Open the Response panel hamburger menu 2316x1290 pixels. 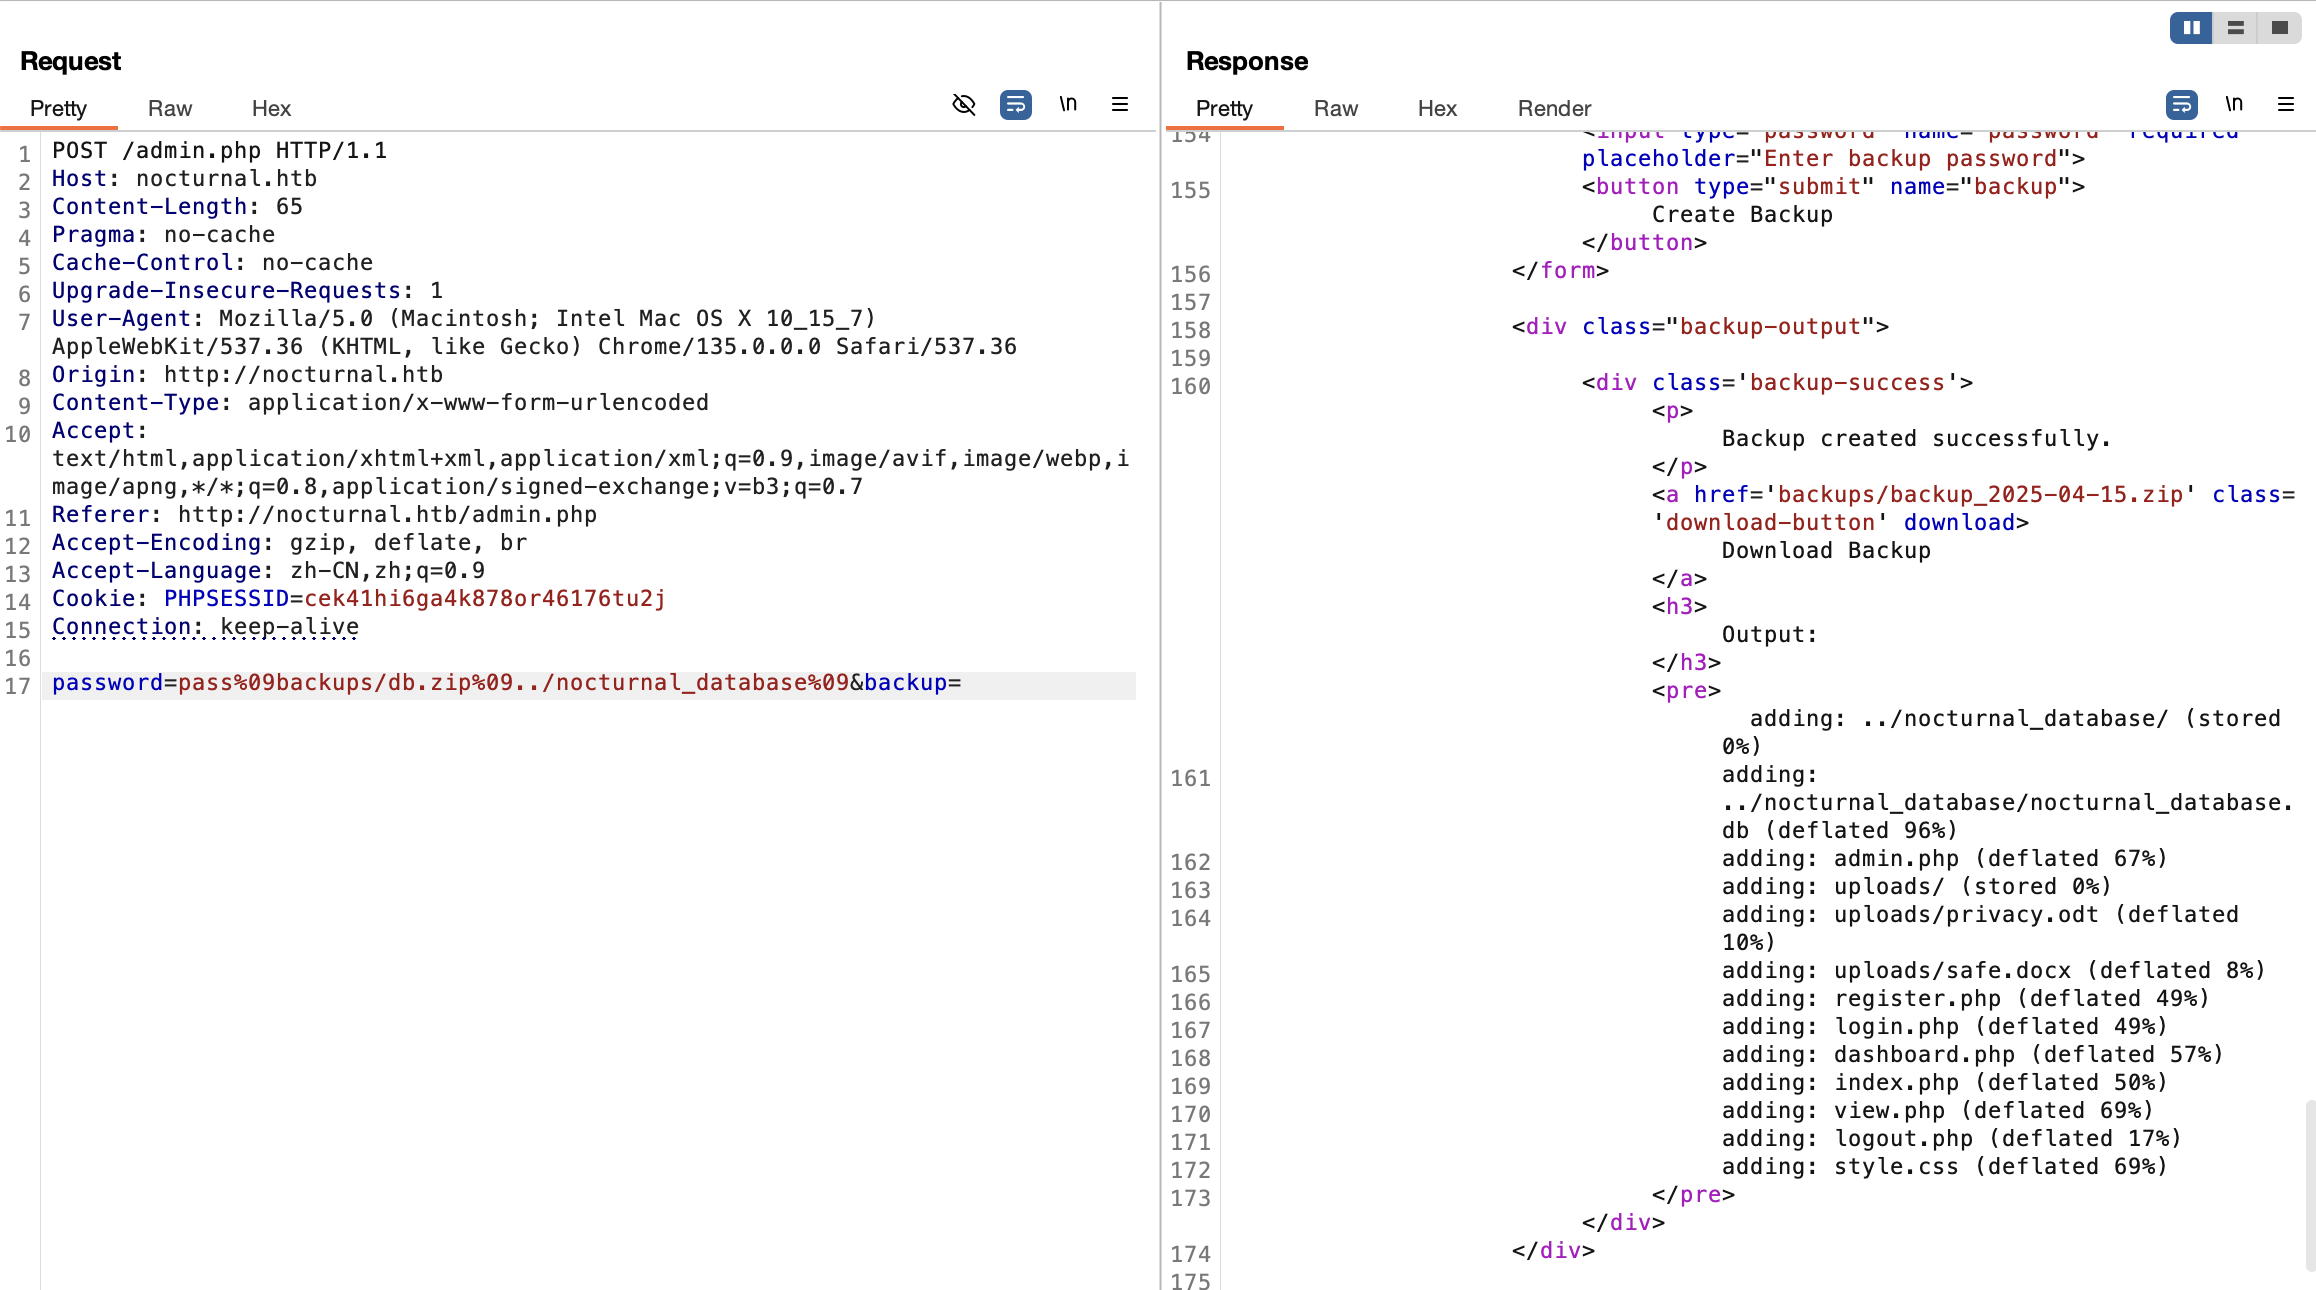[2286, 104]
